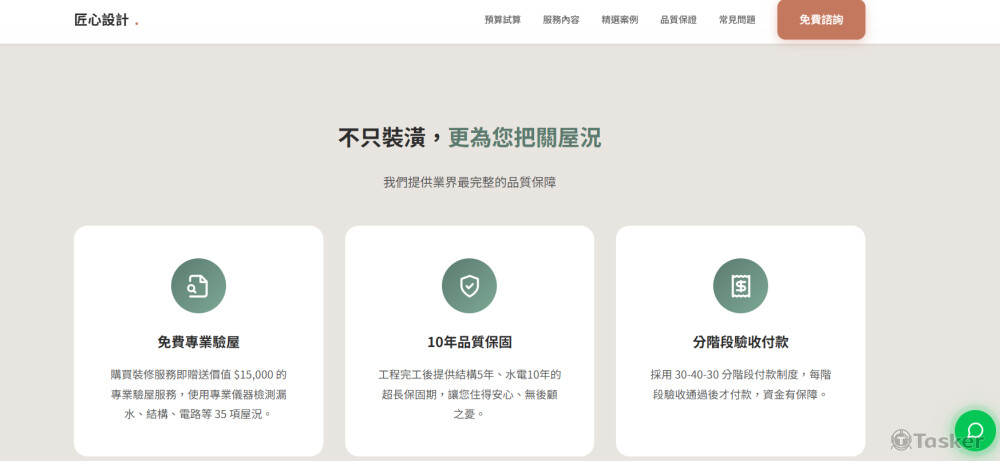Click the subtitle about 業界最完整的品質保障
Image resolution: width=1000 pixels, height=461 pixels.
(x=469, y=183)
